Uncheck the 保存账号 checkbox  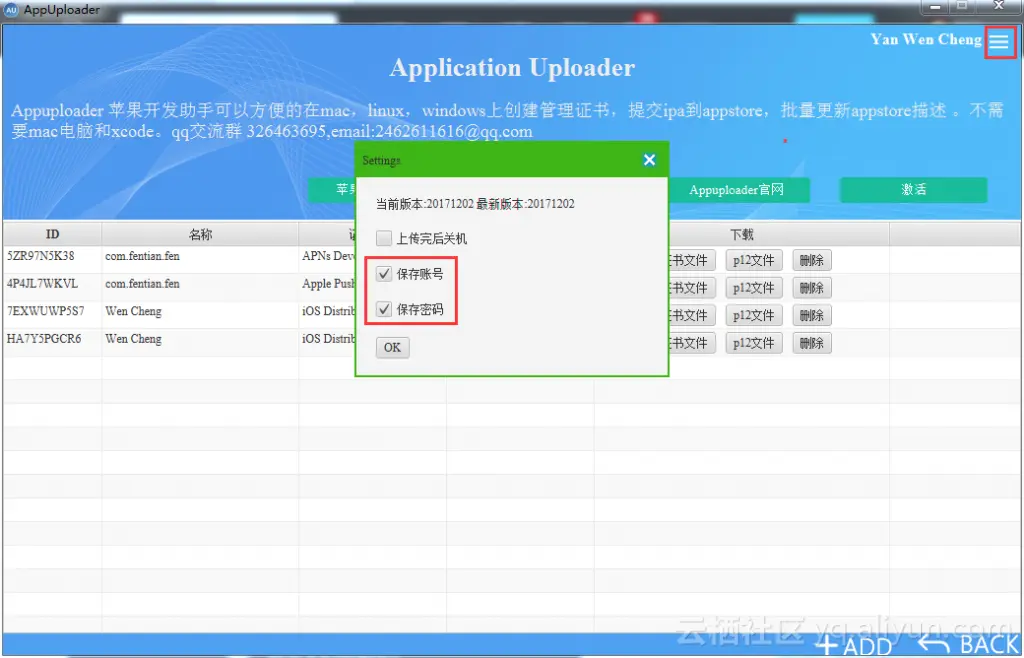[x=384, y=274]
